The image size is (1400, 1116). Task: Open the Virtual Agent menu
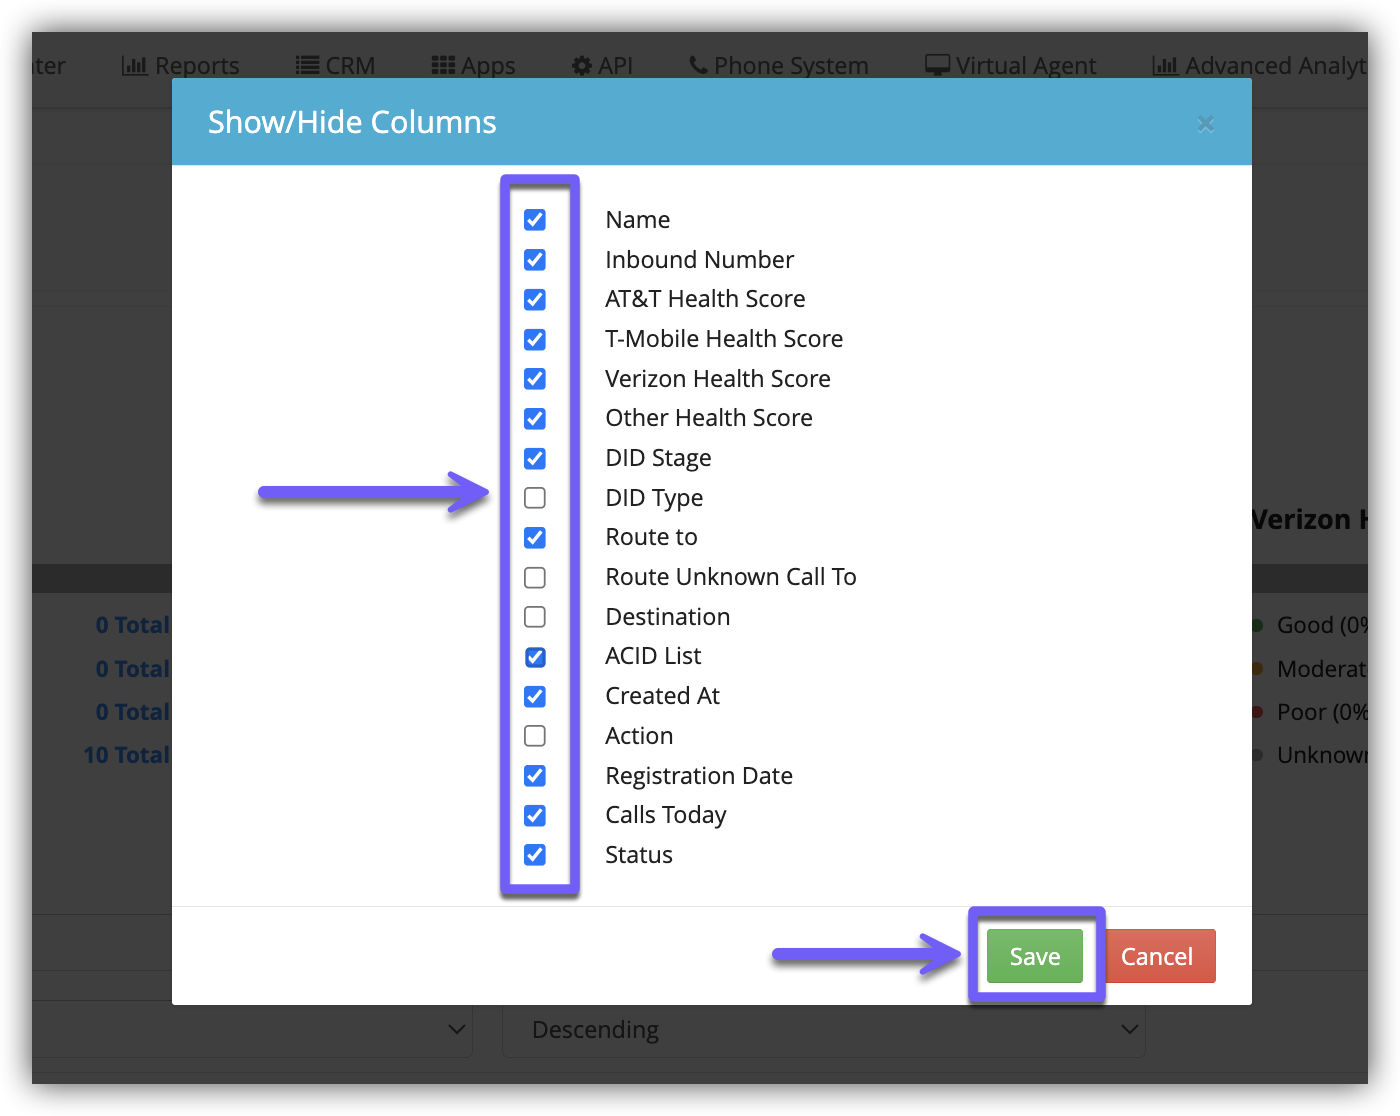pos(1025,66)
